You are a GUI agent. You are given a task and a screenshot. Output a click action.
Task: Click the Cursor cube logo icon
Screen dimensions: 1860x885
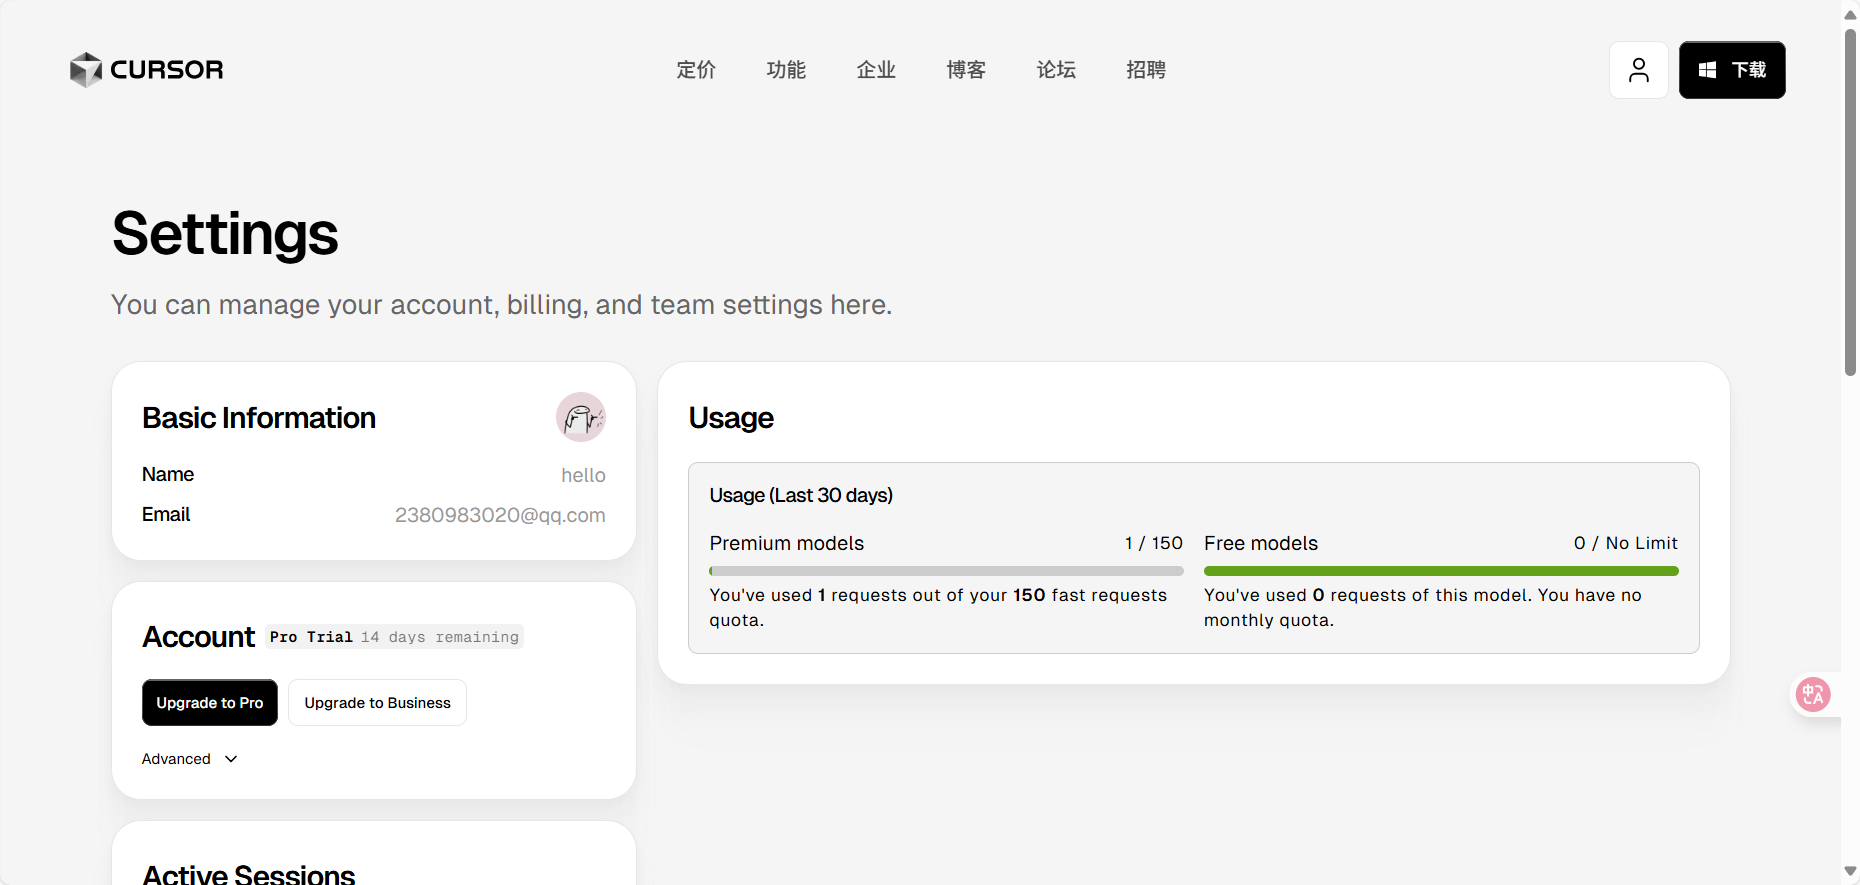(x=86, y=70)
